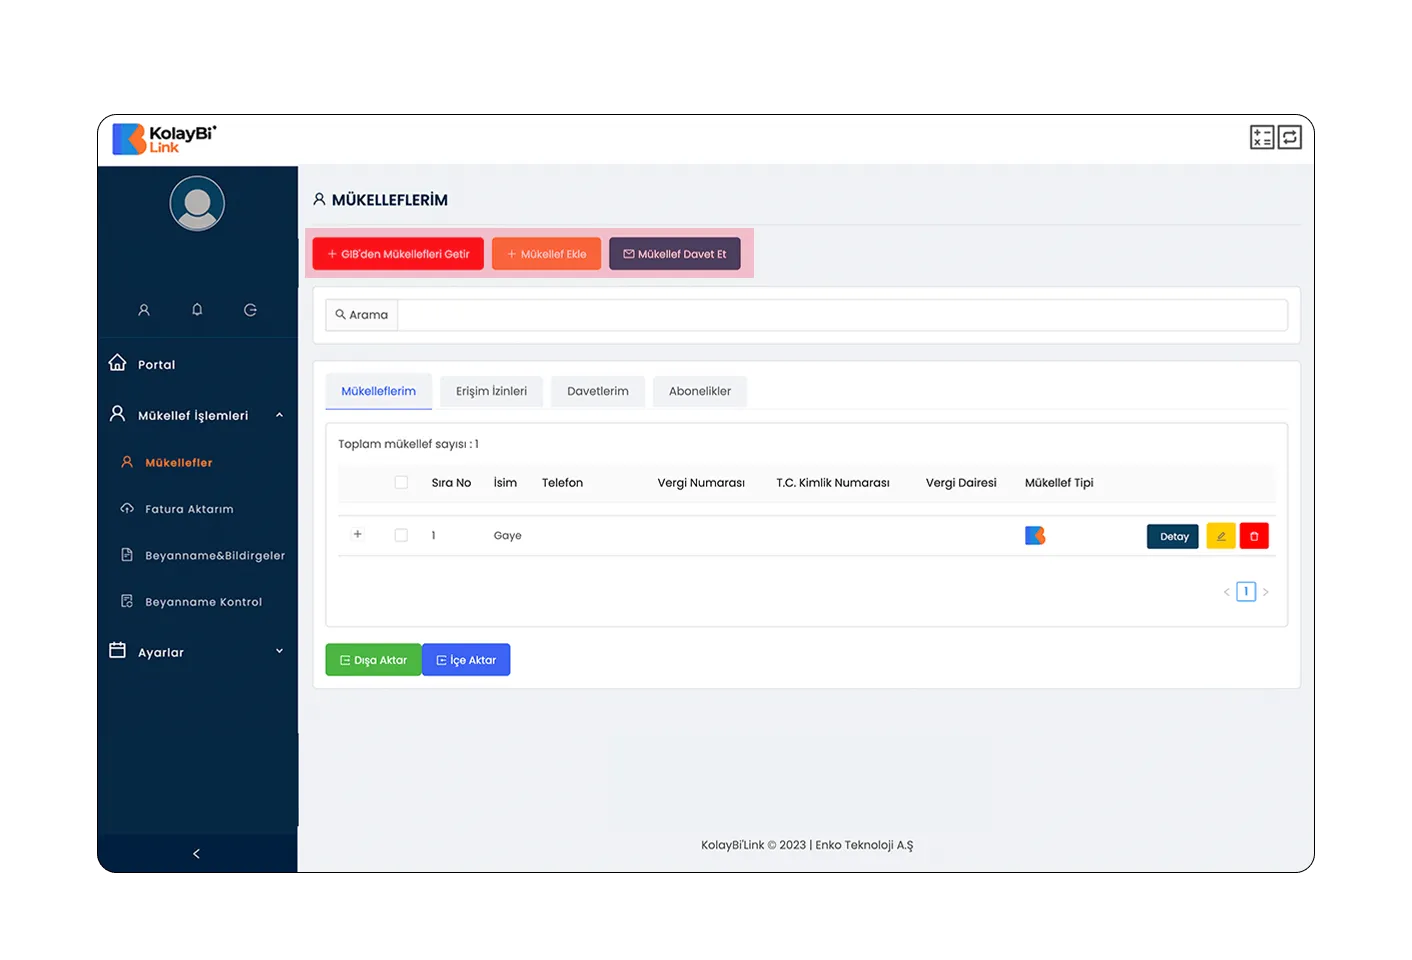Expand the Ayarlar menu chevron
Screen dimensions: 1412x960
point(279,651)
